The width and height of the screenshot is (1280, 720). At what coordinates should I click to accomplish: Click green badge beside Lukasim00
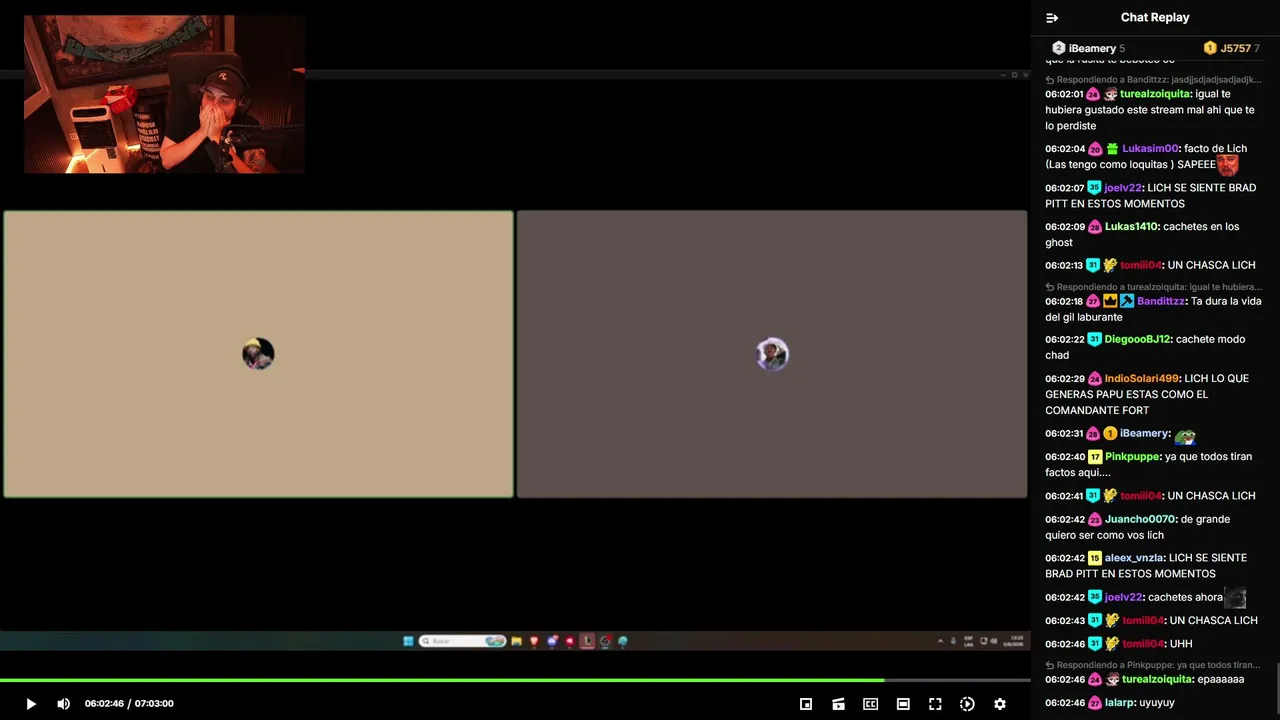click(1112, 149)
